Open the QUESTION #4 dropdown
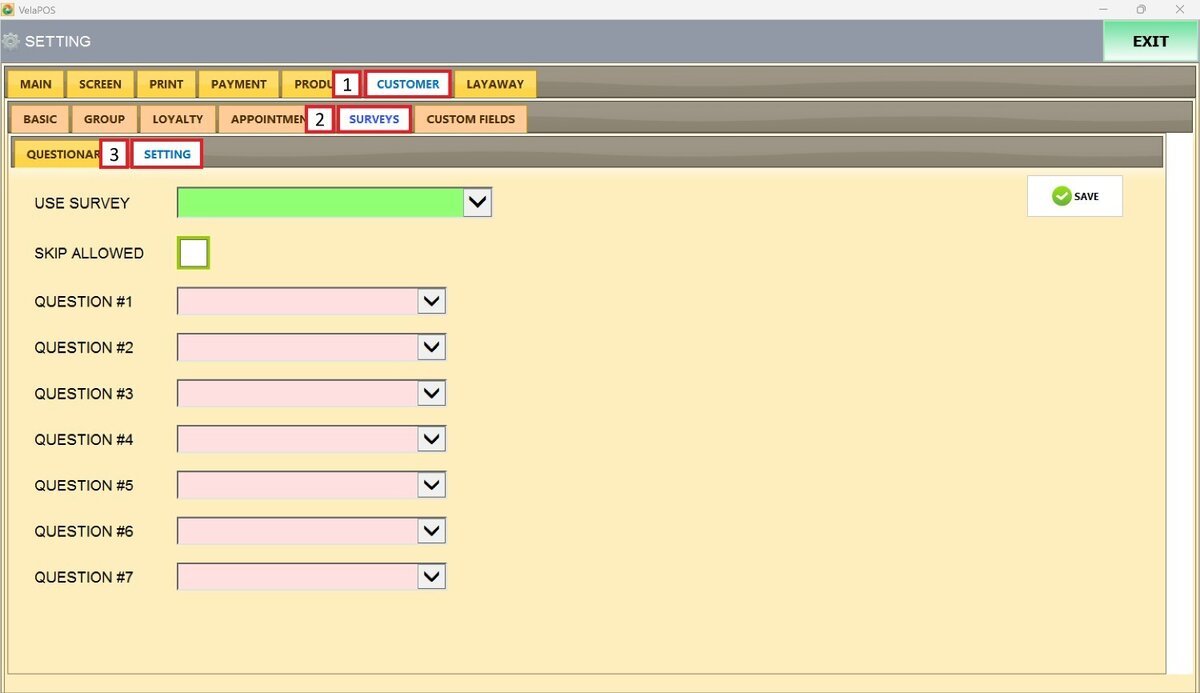This screenshot has width=1200, height=693. coord(431,439)
